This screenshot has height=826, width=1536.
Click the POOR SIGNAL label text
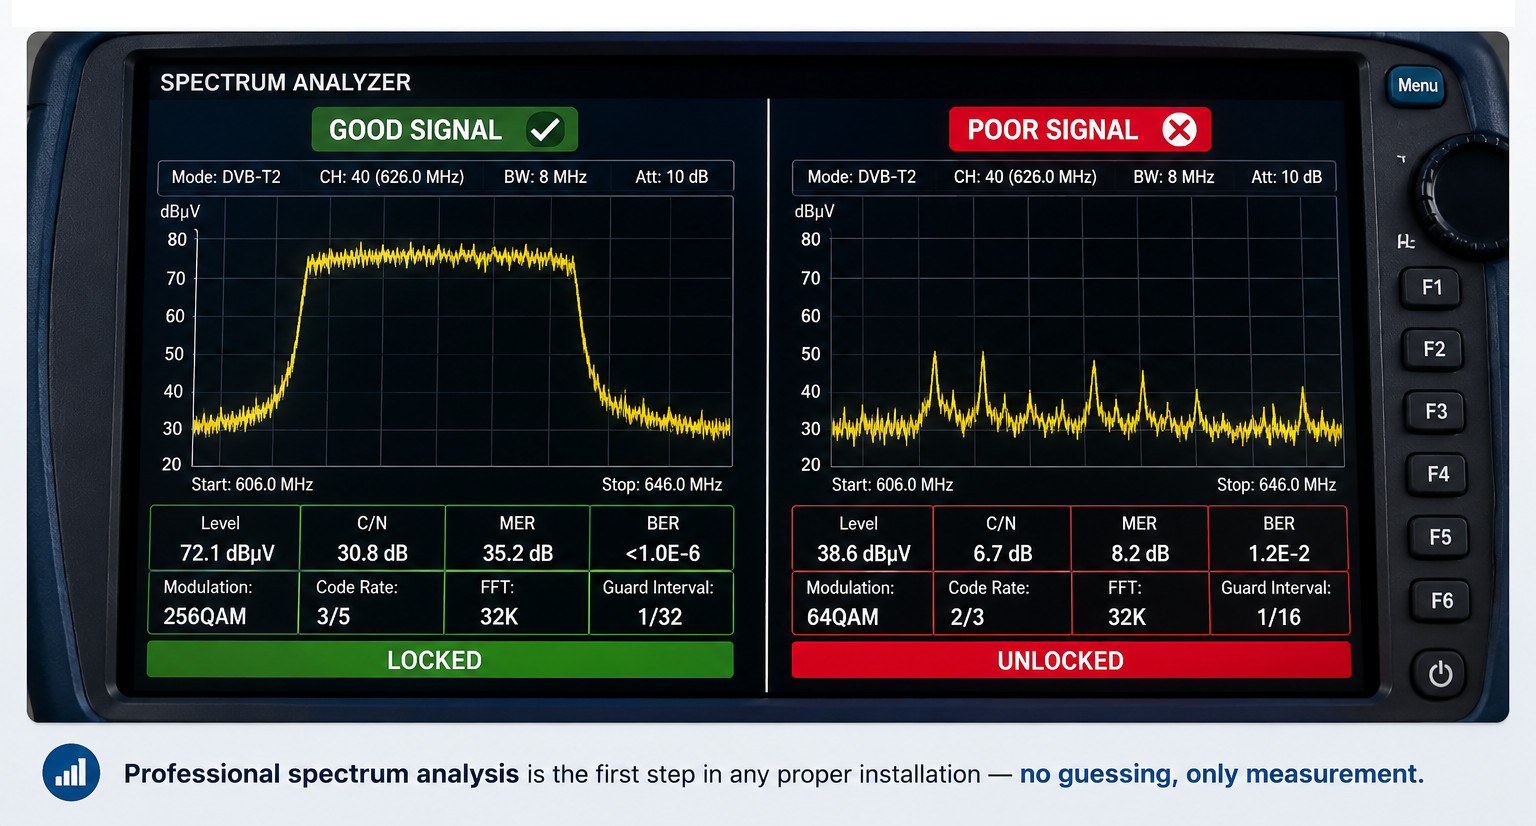pyautogui.click(x=1053, y=130)
